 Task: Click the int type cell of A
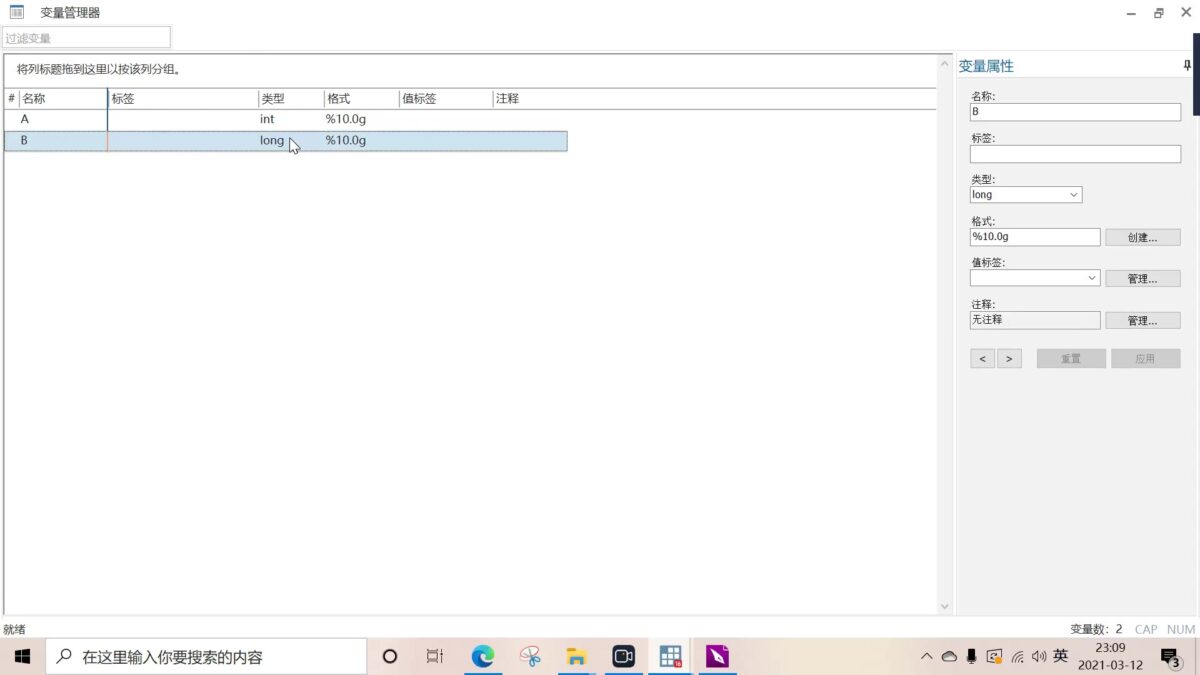coord(267,119)
